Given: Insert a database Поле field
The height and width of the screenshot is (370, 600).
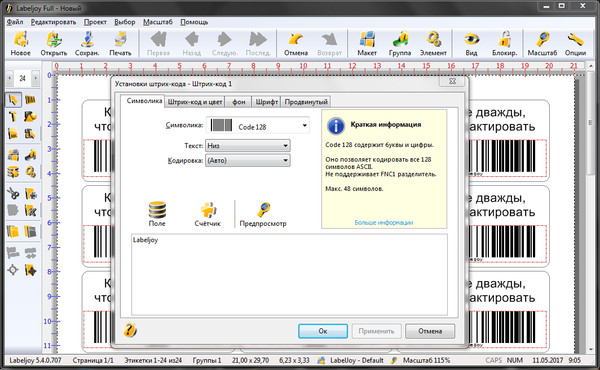Looking at the screenshot, I should click(157, 214).
